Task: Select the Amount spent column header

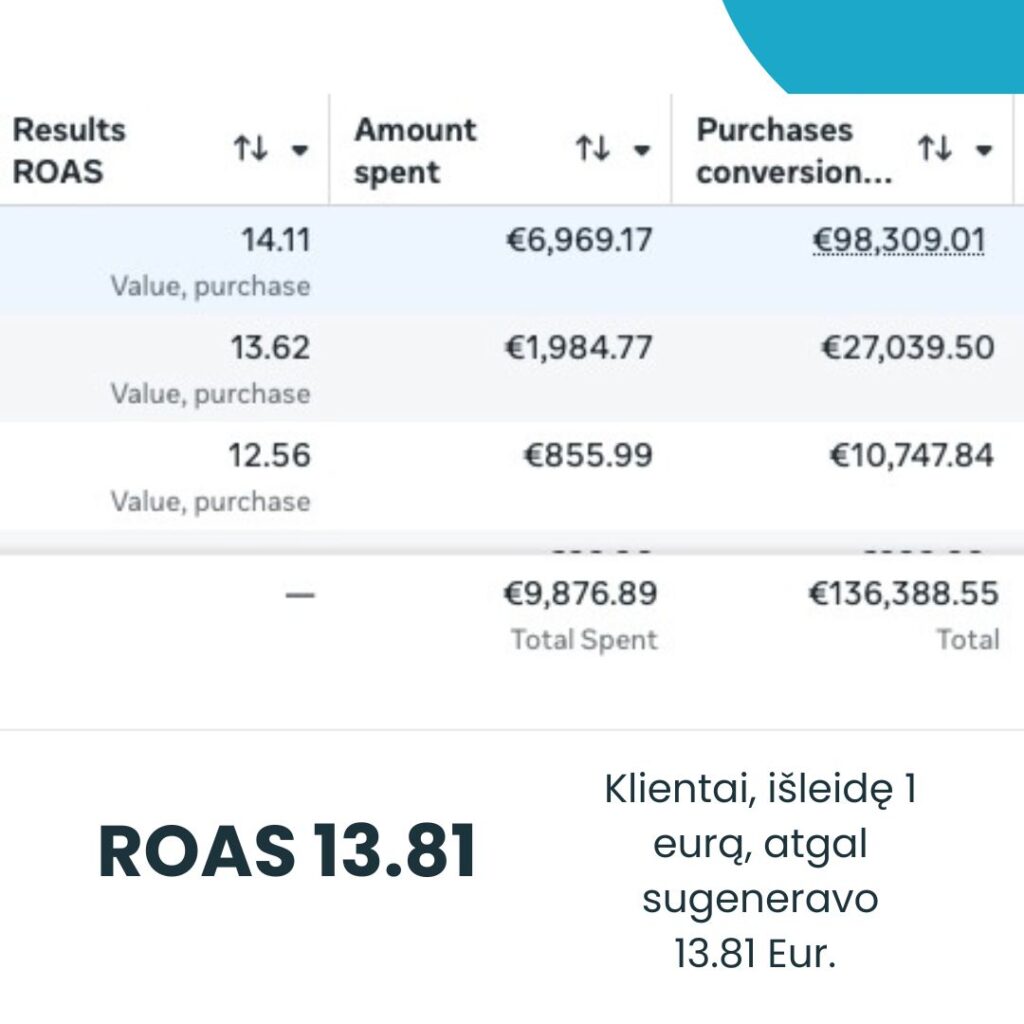Action: click(x=415, y=150)
